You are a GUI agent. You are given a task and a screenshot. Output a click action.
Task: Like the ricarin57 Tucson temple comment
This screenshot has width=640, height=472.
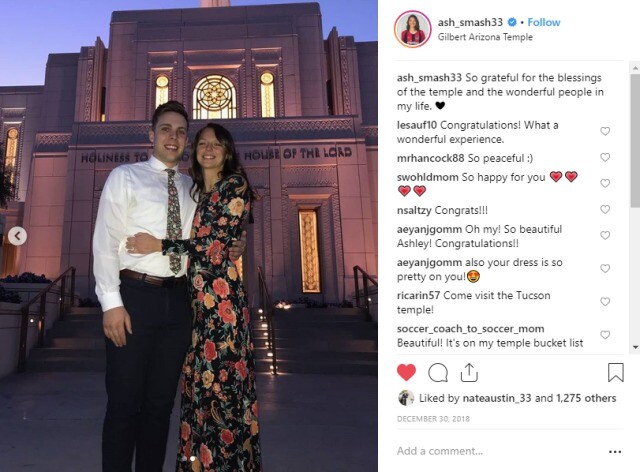click(x=605, y=302)
